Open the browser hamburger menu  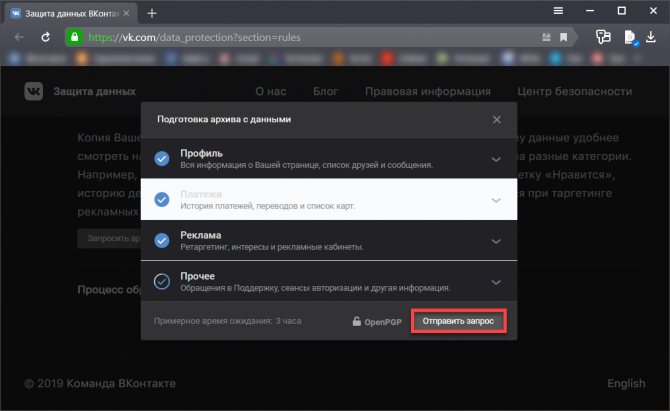click(x=558, y=11)
